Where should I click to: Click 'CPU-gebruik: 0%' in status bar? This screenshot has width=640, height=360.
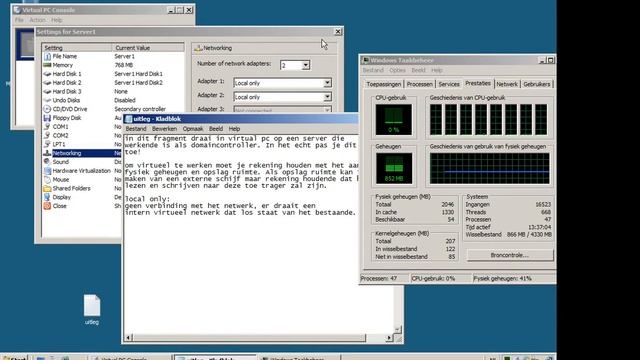click(x=433, y=278)
